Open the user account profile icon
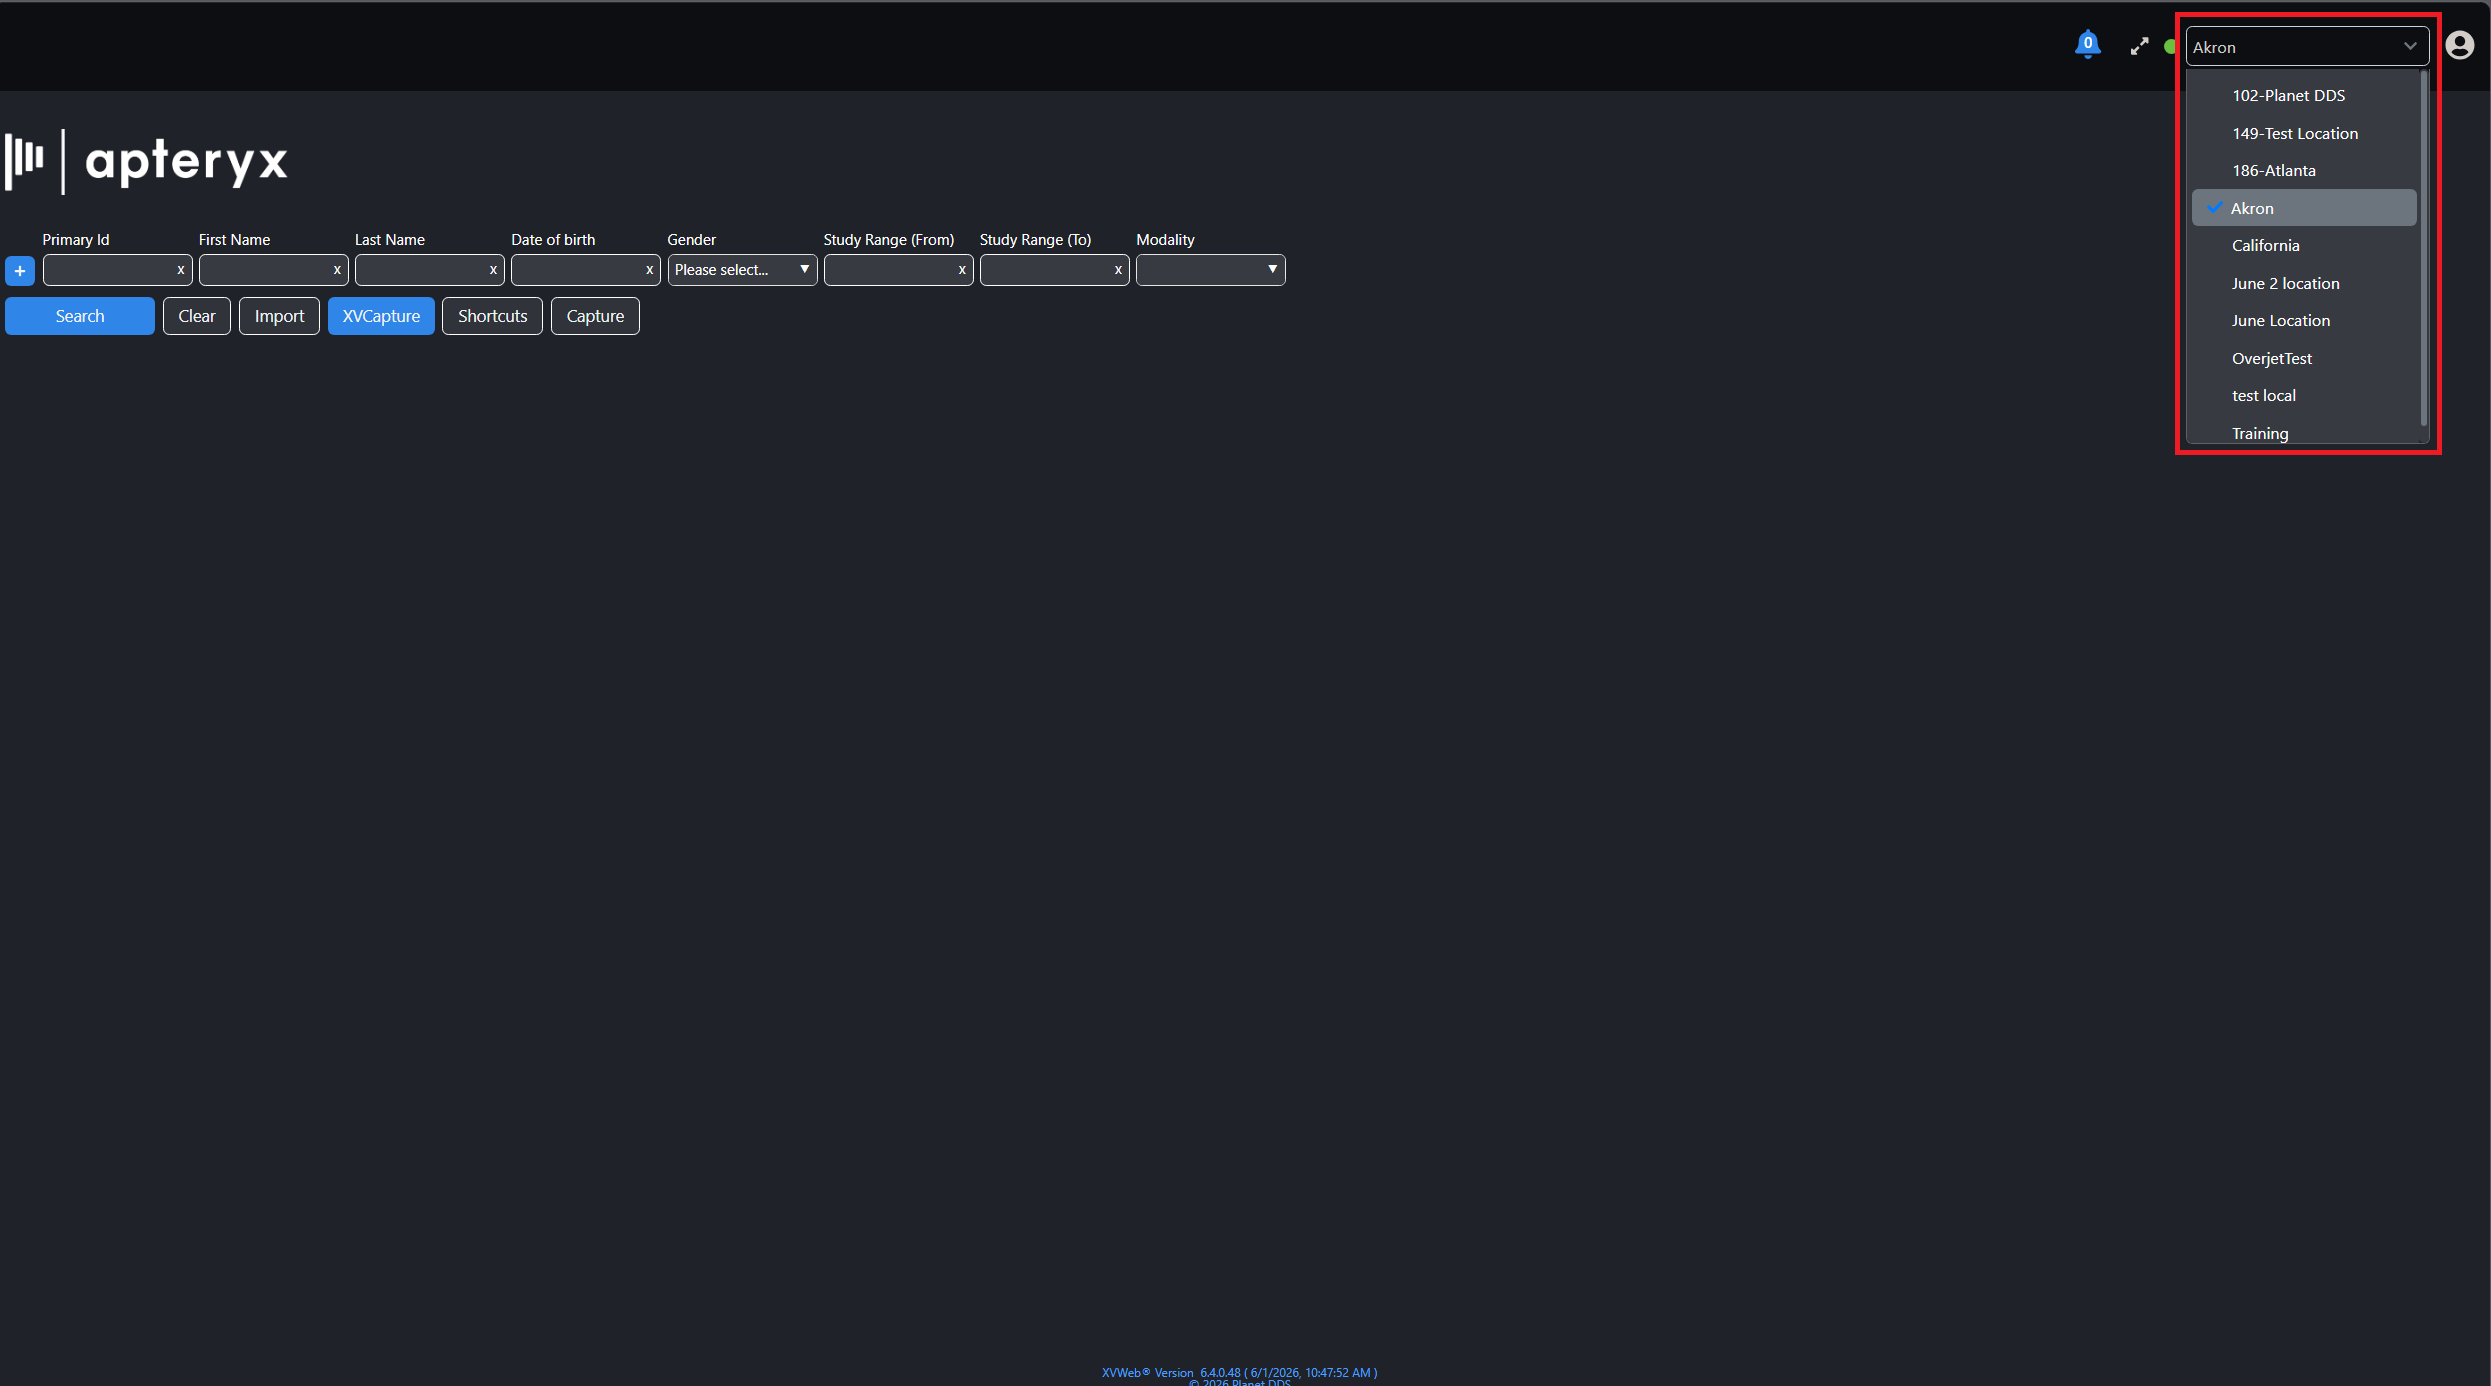 2460,46
